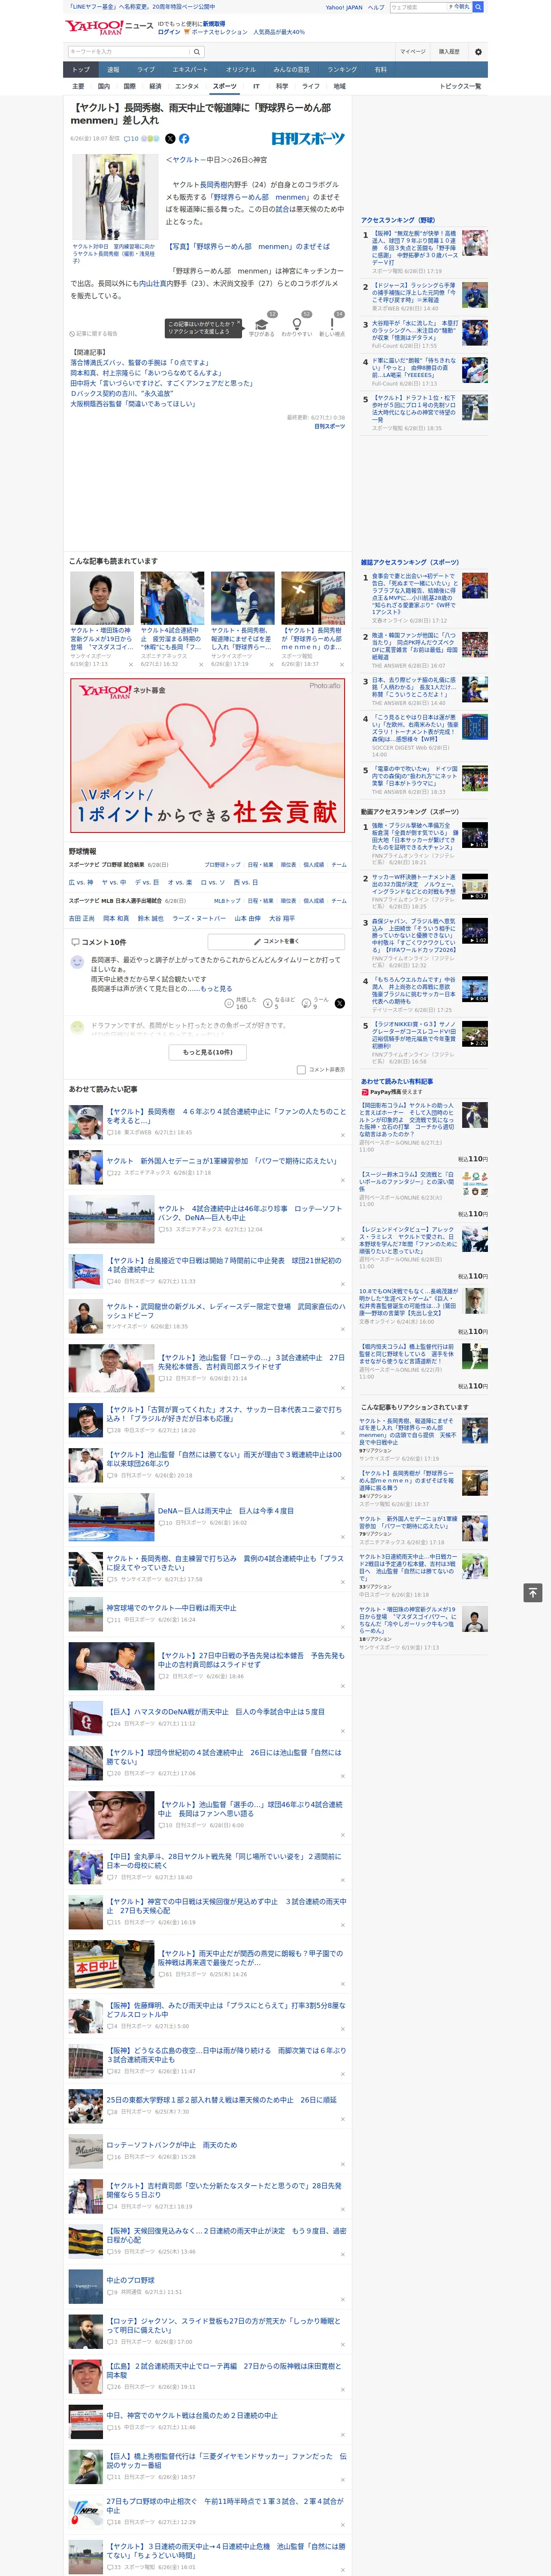
Task: Switch to the ライブ tab in the top navigation
Action: [x=146, y=70]
